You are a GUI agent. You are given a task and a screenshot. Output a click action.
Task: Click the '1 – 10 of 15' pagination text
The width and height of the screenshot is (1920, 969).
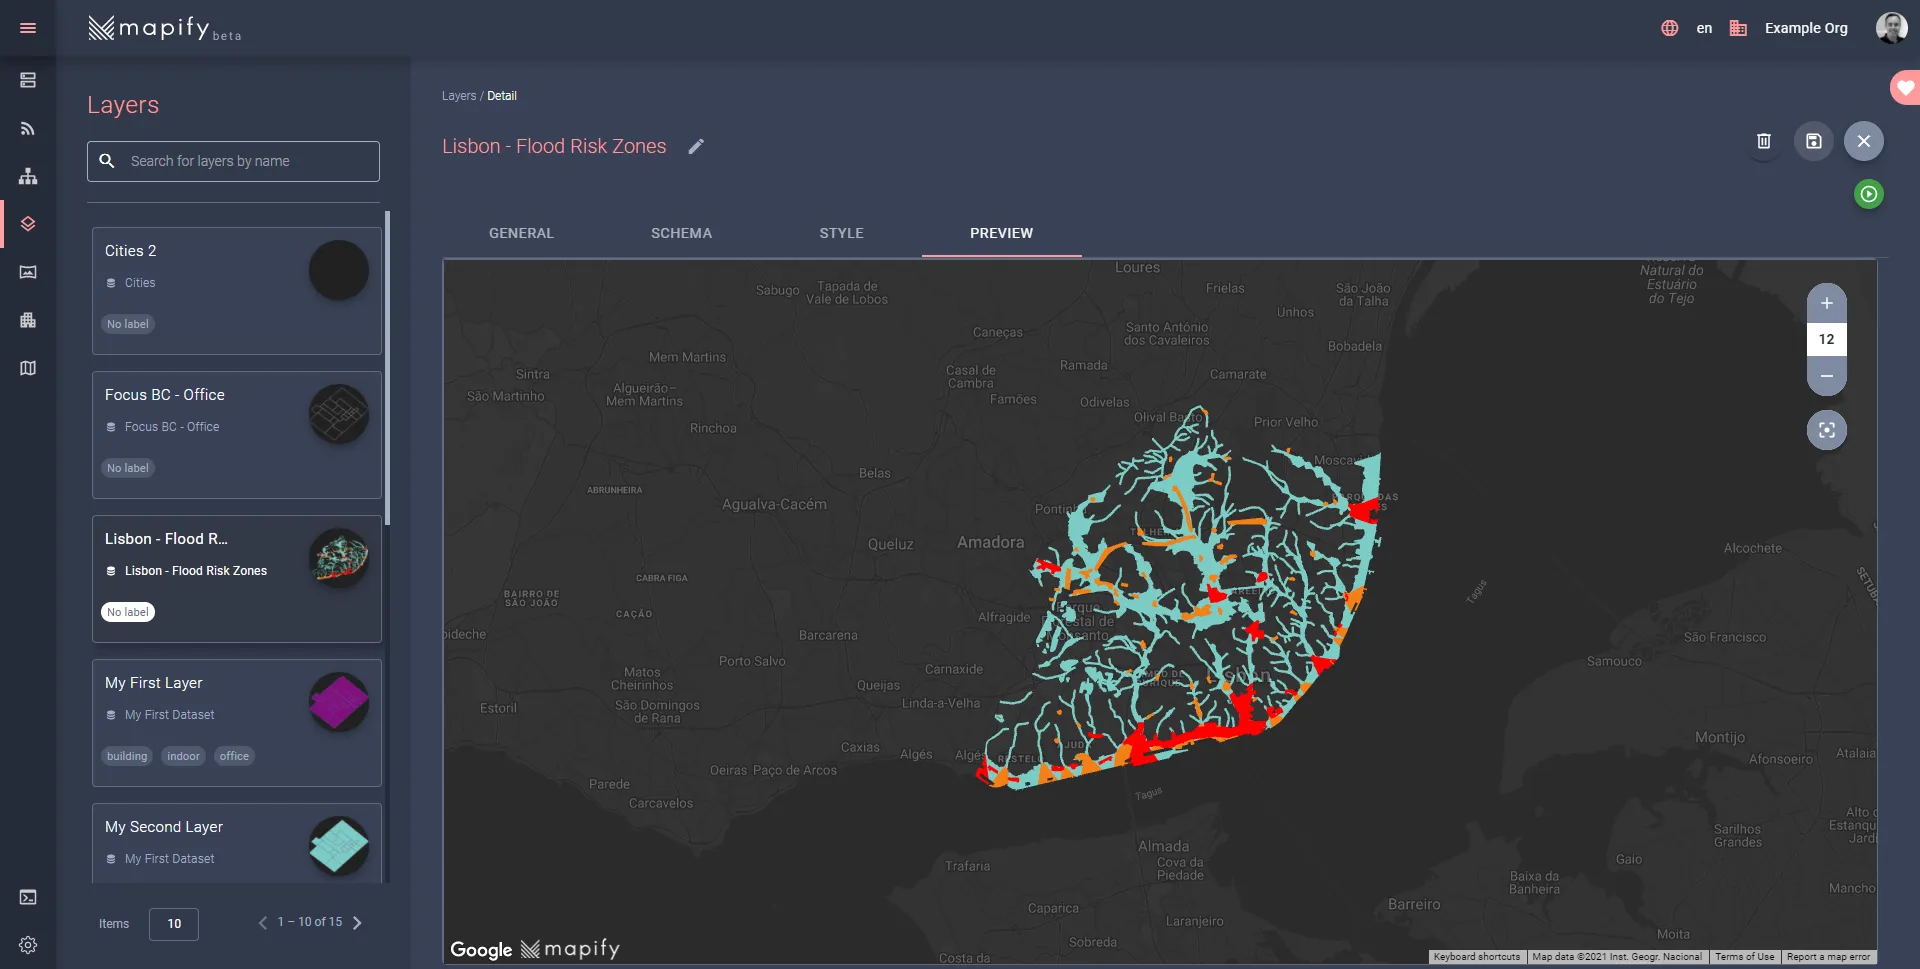[310, 922]
